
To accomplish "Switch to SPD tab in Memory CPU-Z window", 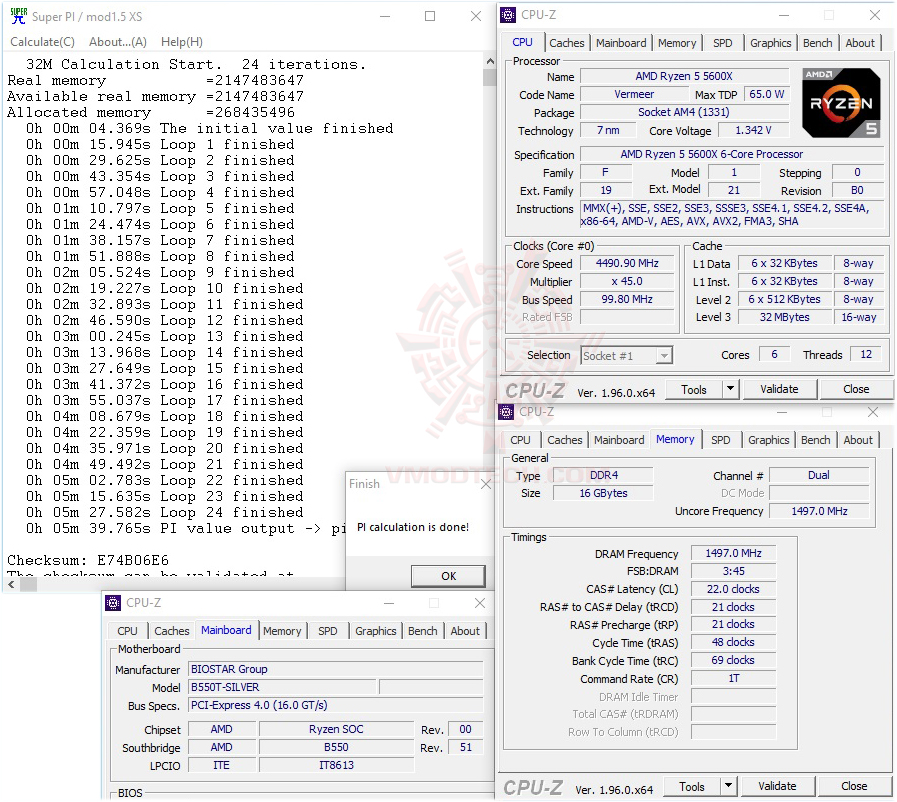I will pos(721,440).
